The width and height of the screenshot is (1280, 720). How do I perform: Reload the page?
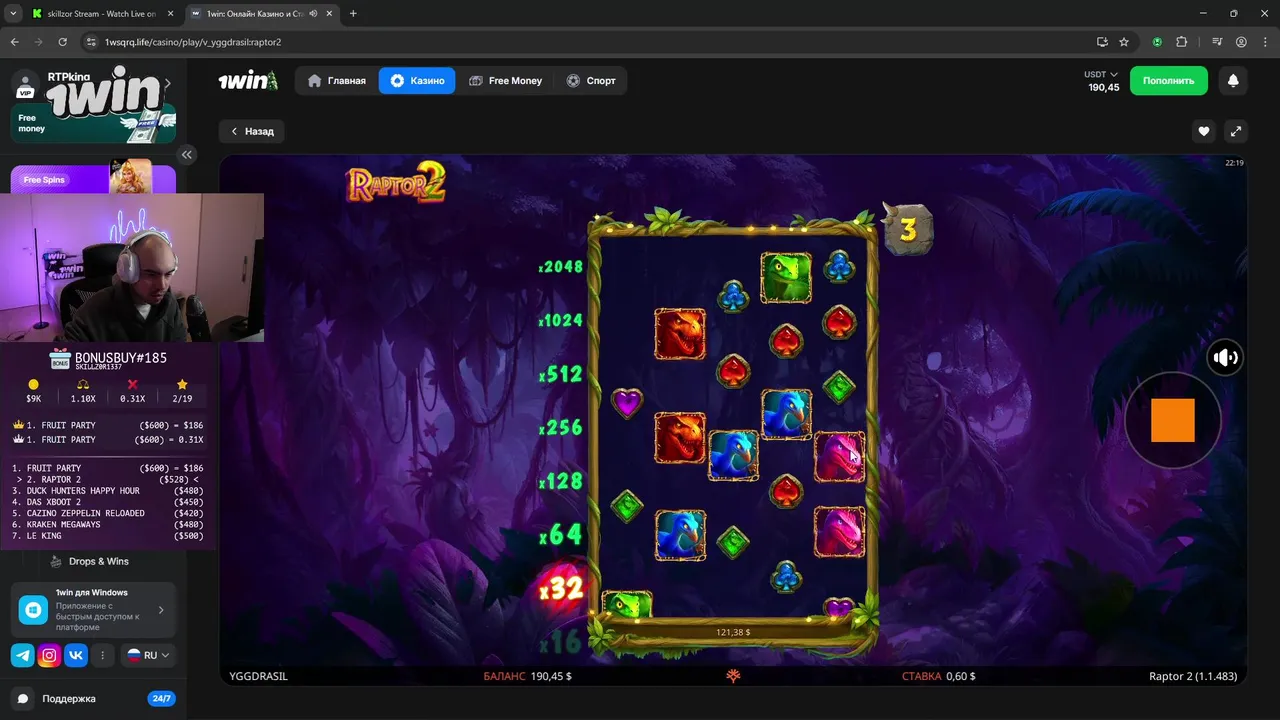[x=63, y=42]
